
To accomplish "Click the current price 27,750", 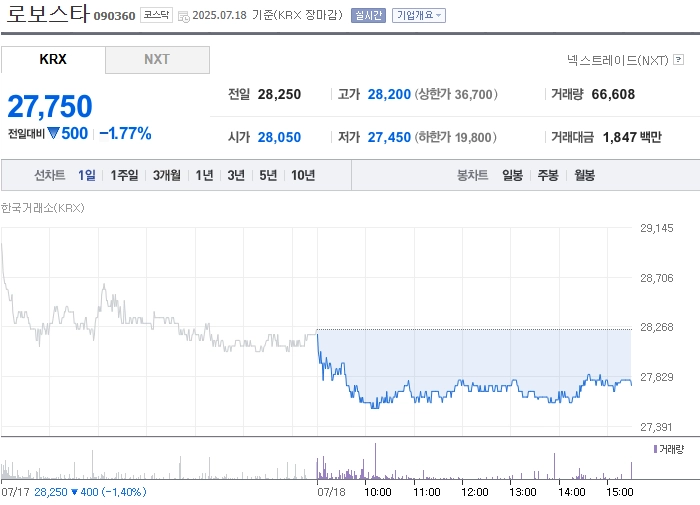I will click(x=50, y=106).
